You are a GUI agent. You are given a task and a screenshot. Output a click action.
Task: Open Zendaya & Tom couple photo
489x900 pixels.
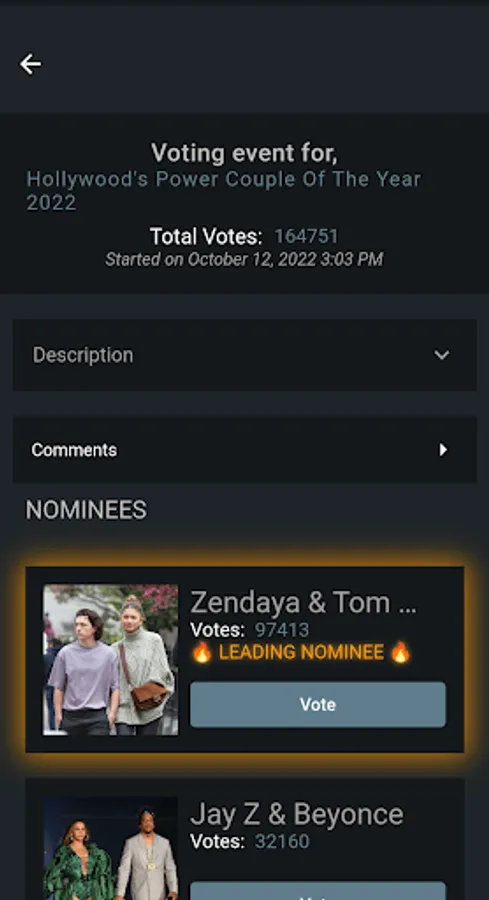click(x=110, y=660)
